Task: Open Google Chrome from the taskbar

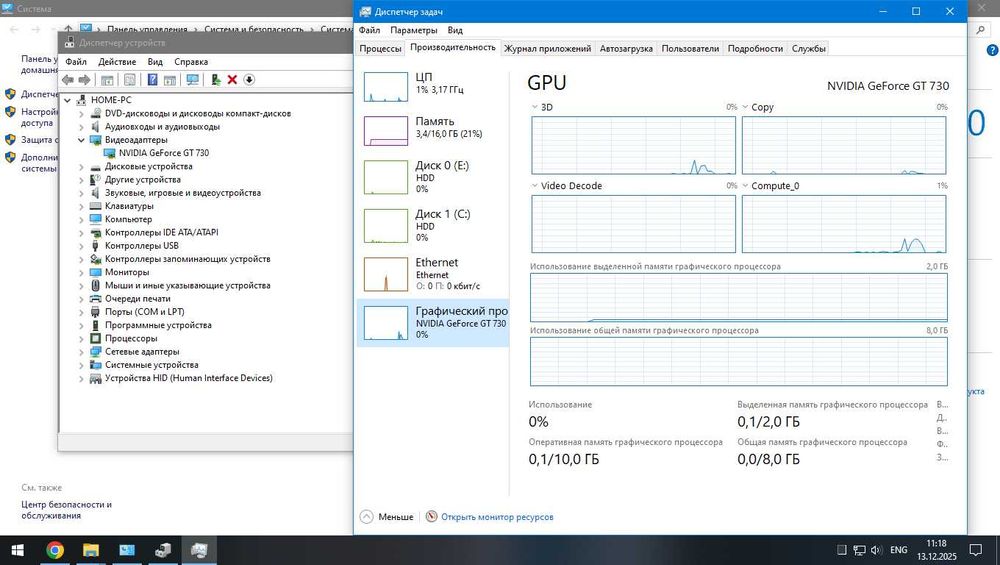Action: (x=55, y=550)
